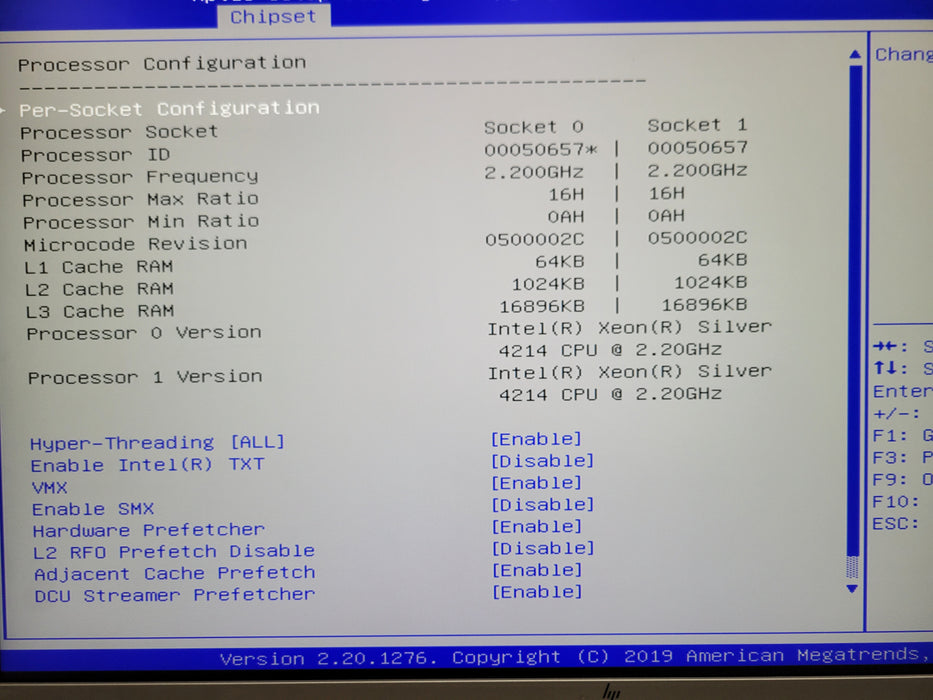Viewport: 933px width, 700px height.
Task: Click the vertical scrollbar track
Action: tap(854, 321)
